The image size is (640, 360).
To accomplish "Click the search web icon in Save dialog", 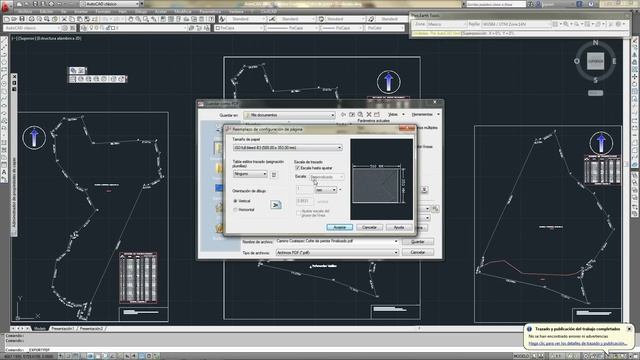I will pos(360,115).
